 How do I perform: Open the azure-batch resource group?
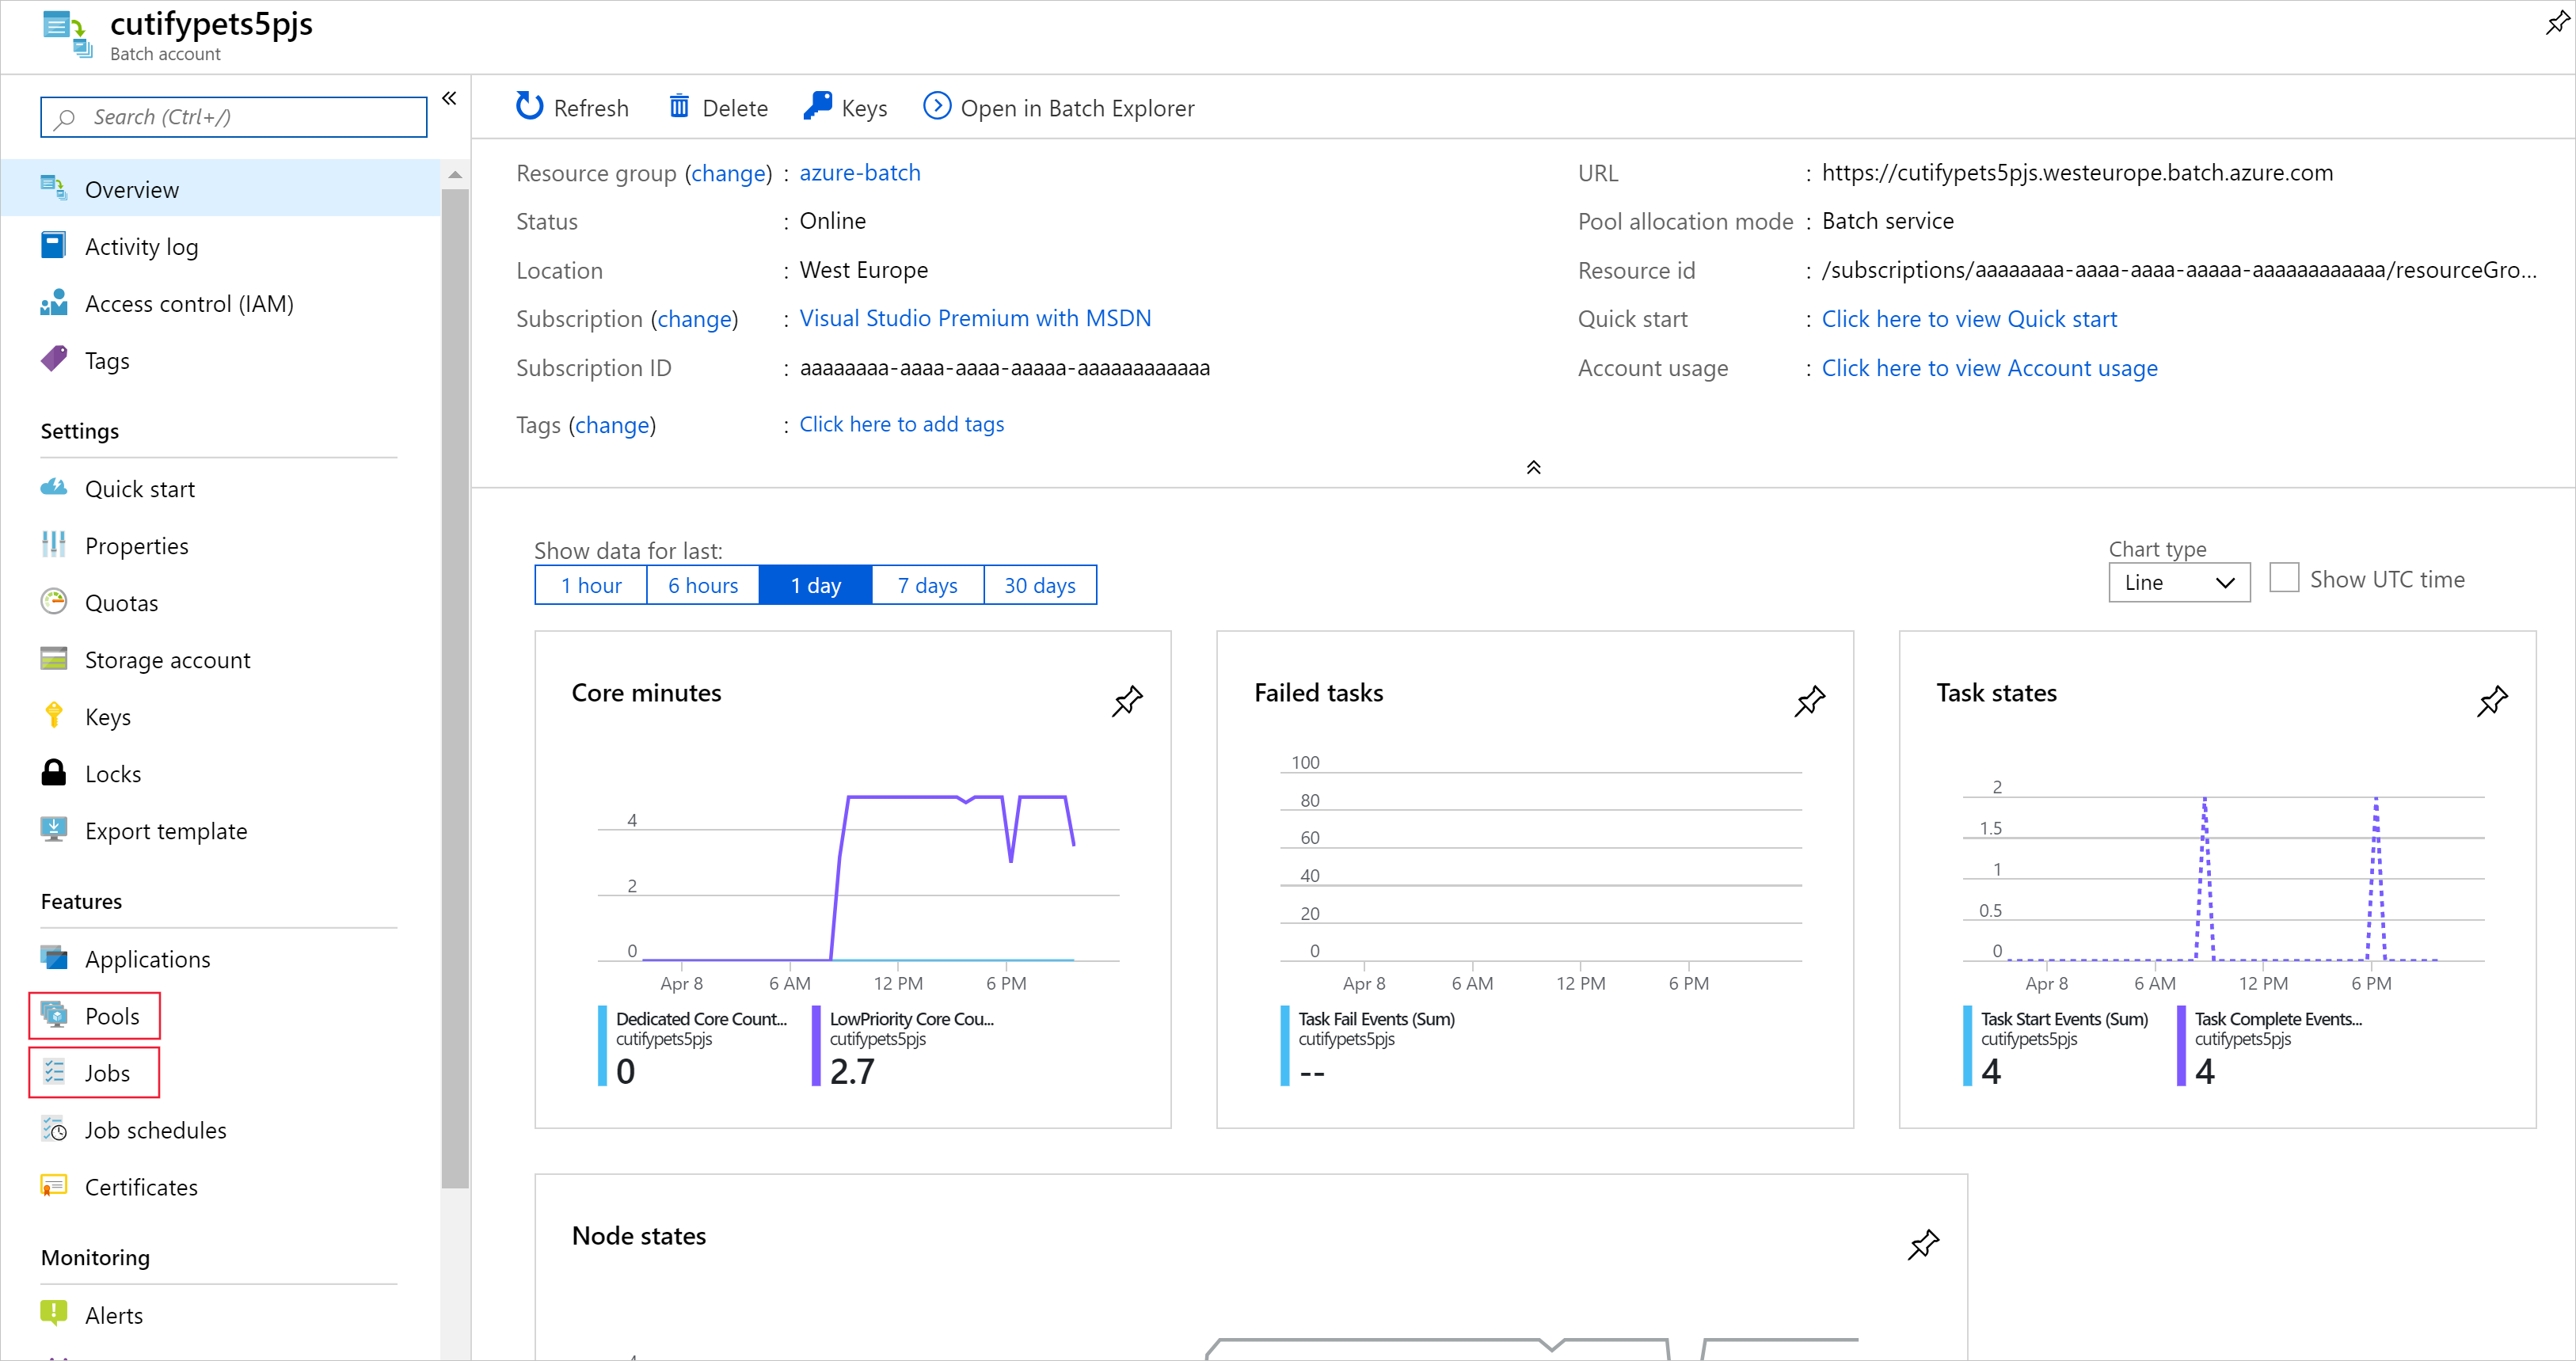pyautogui.click(x=859, y=172)
